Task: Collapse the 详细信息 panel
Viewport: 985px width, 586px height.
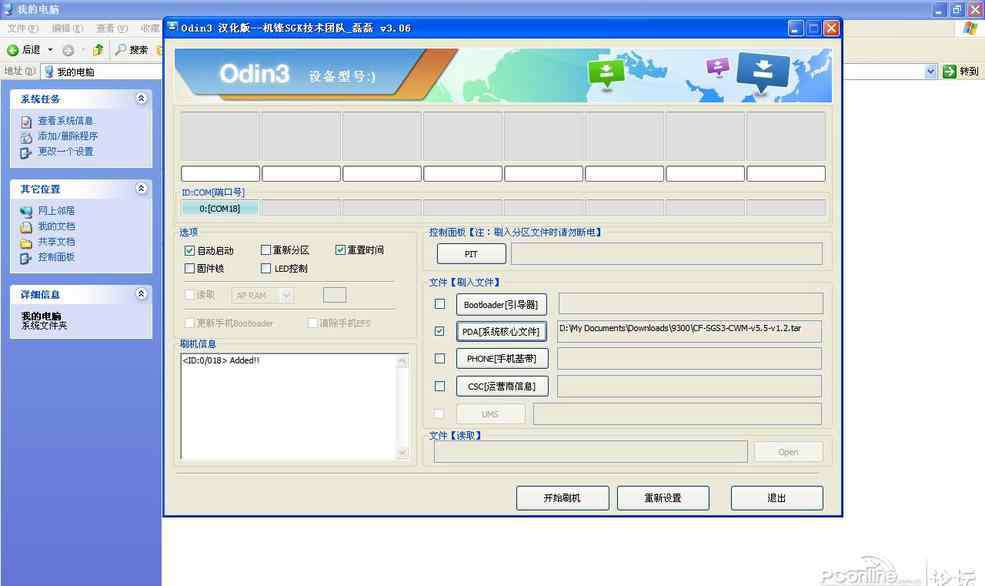Action: (x=141, y=294)
